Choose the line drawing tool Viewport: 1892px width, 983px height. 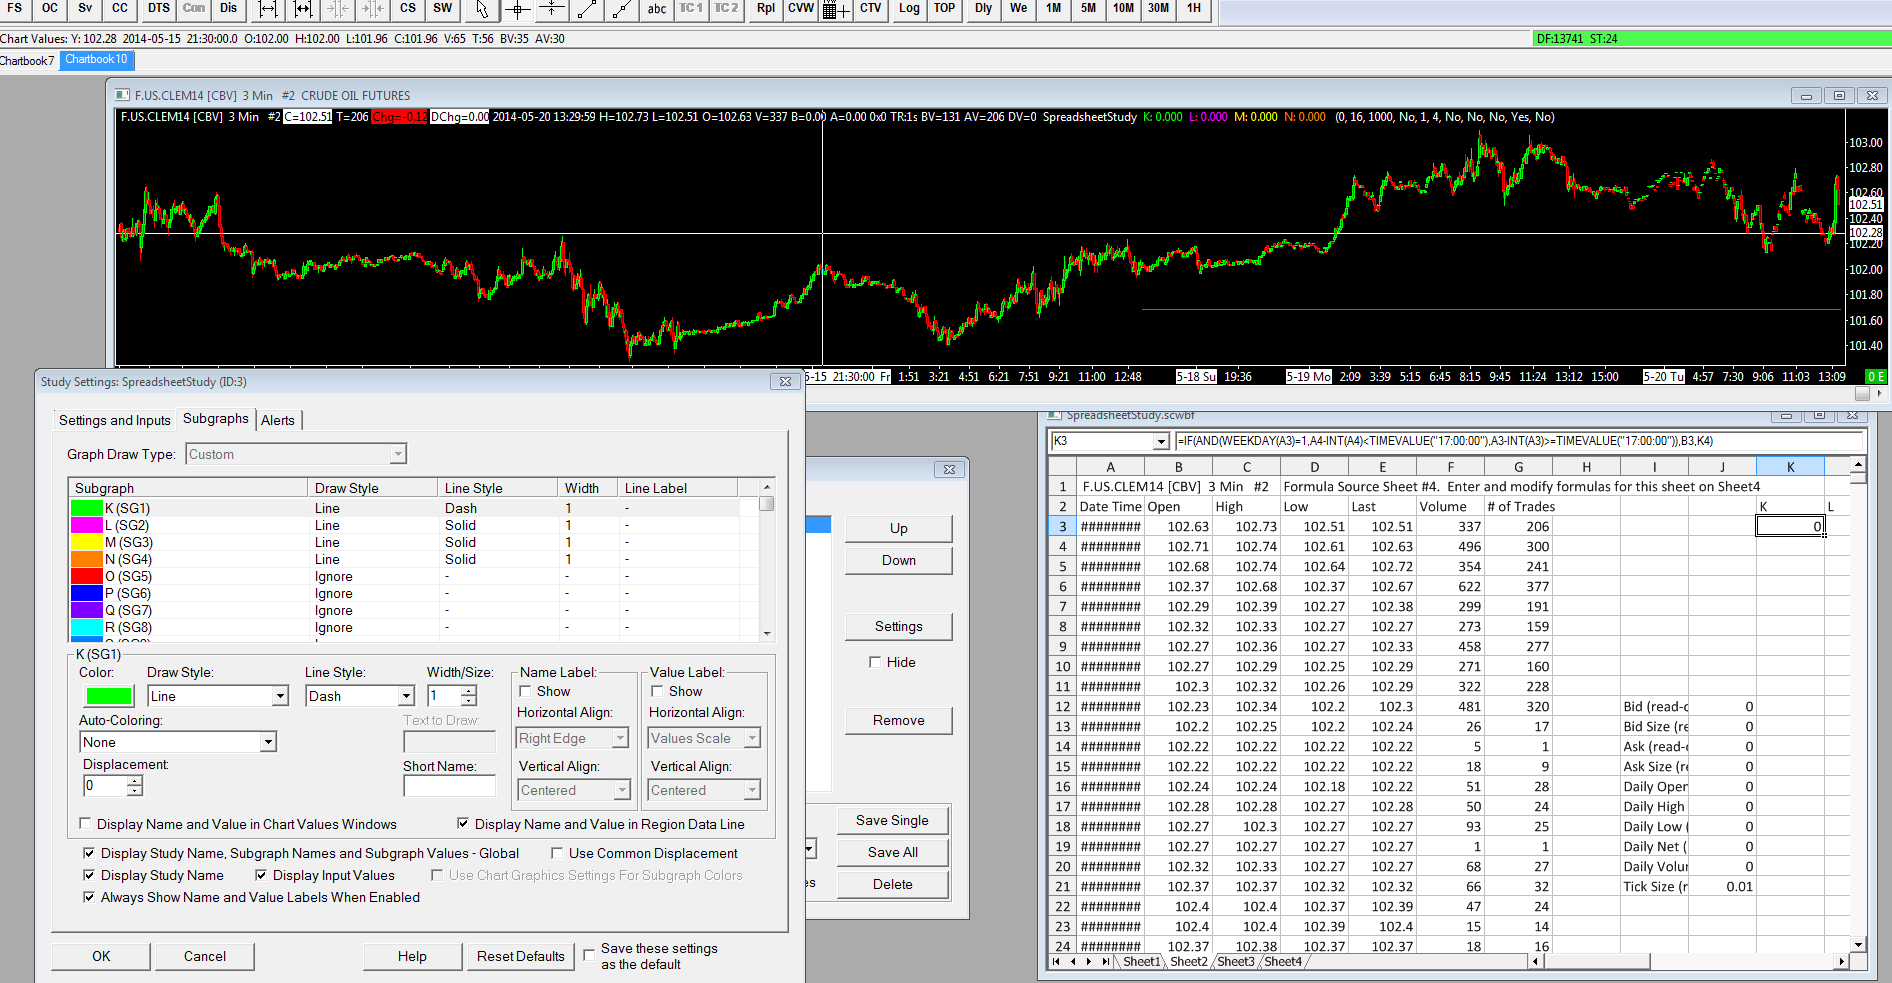[587, 9]
